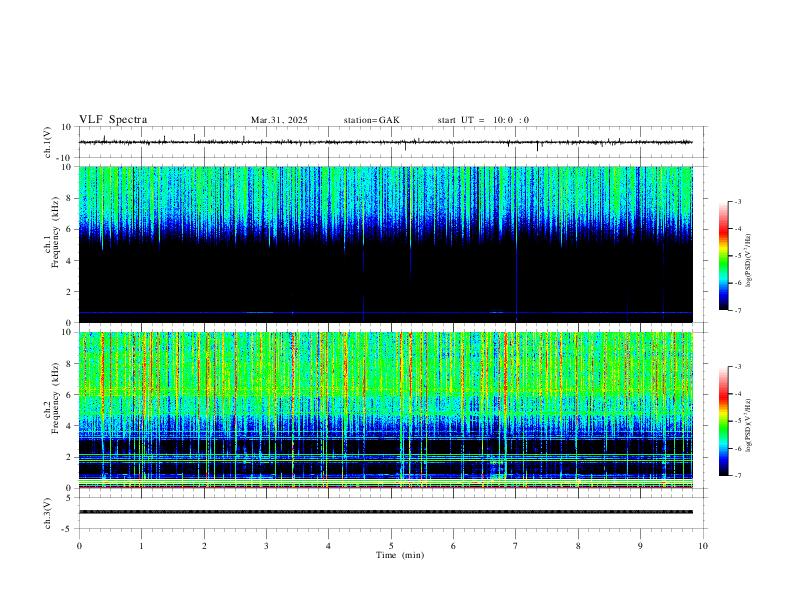
Task: Click the '-3' label on ch.1 colorbar
Action: tap(737, 201)
